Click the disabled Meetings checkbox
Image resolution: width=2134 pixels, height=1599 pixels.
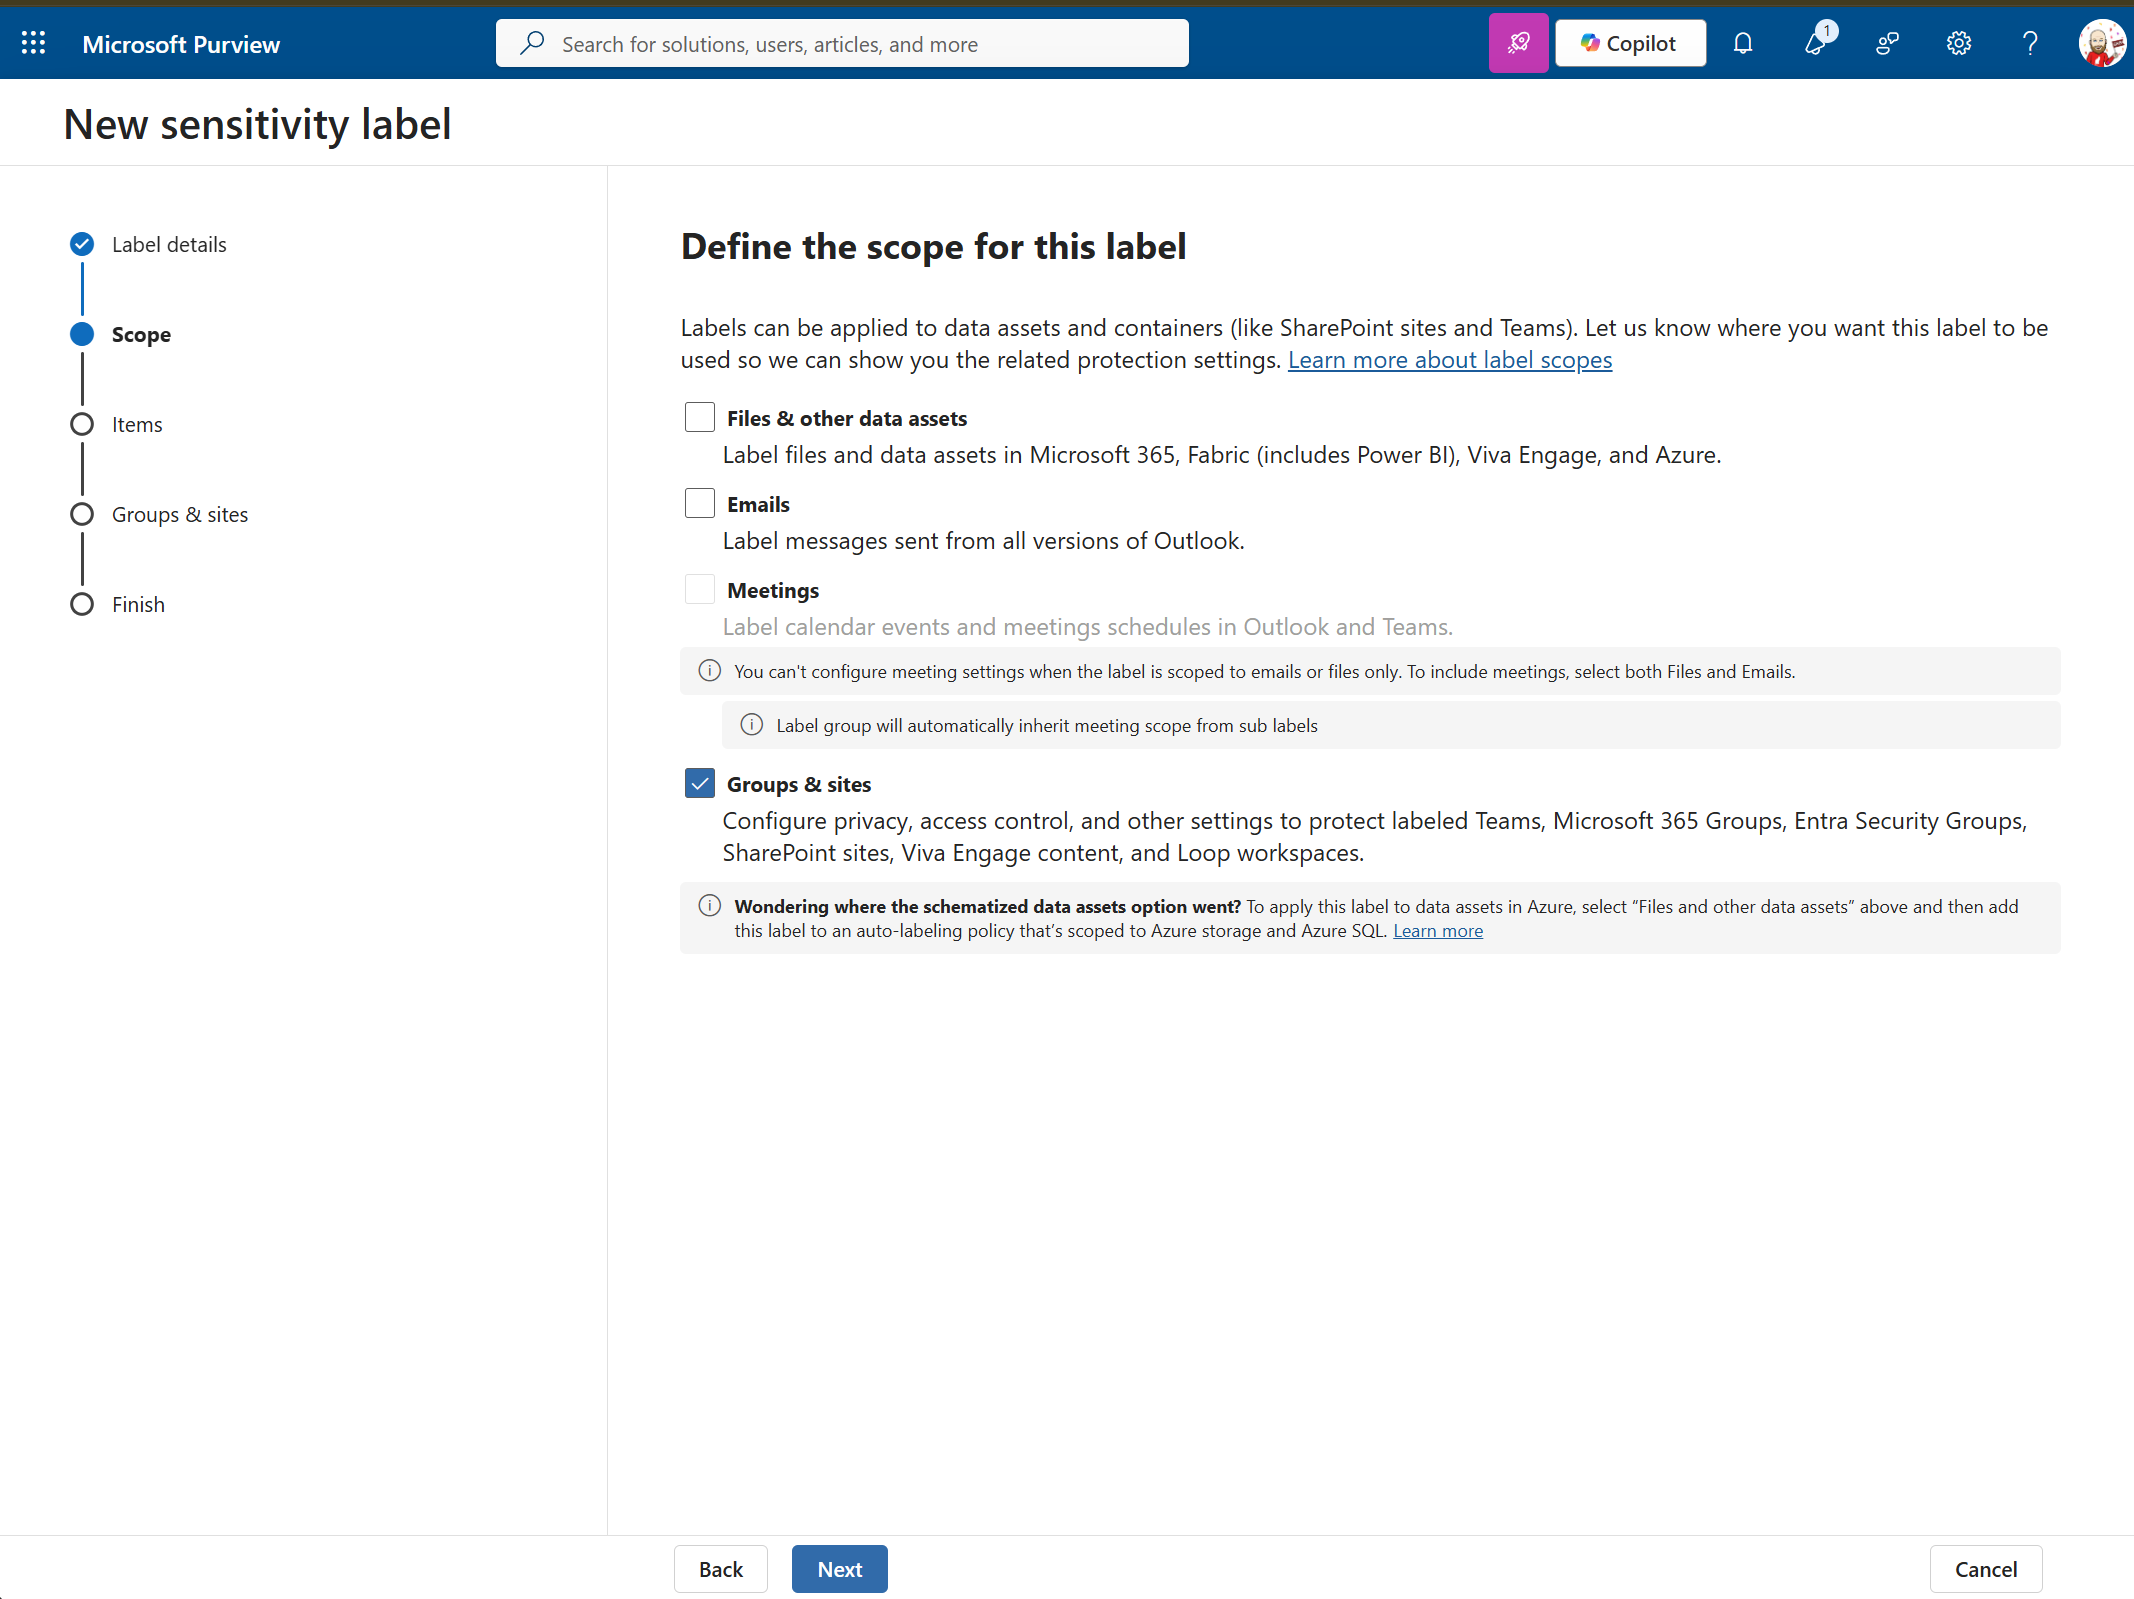pyautogui.click(x=700, y=589)
